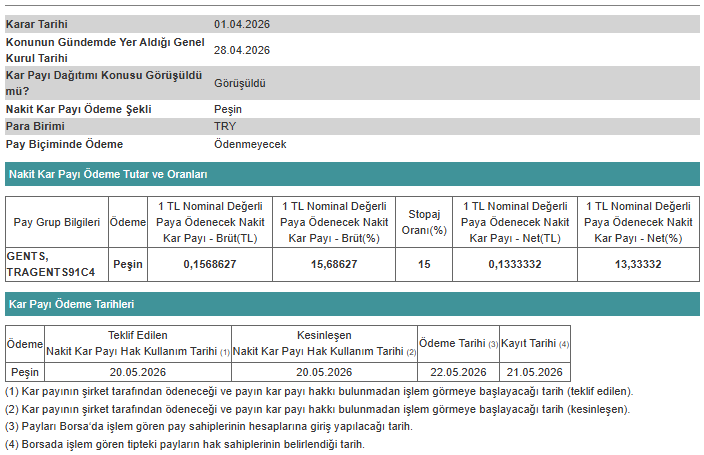Select the Konunun Gündemde Yer Aldığı Genel Kurul Tarihi label
Screen dimensions: 704x455
pos(105,50)
